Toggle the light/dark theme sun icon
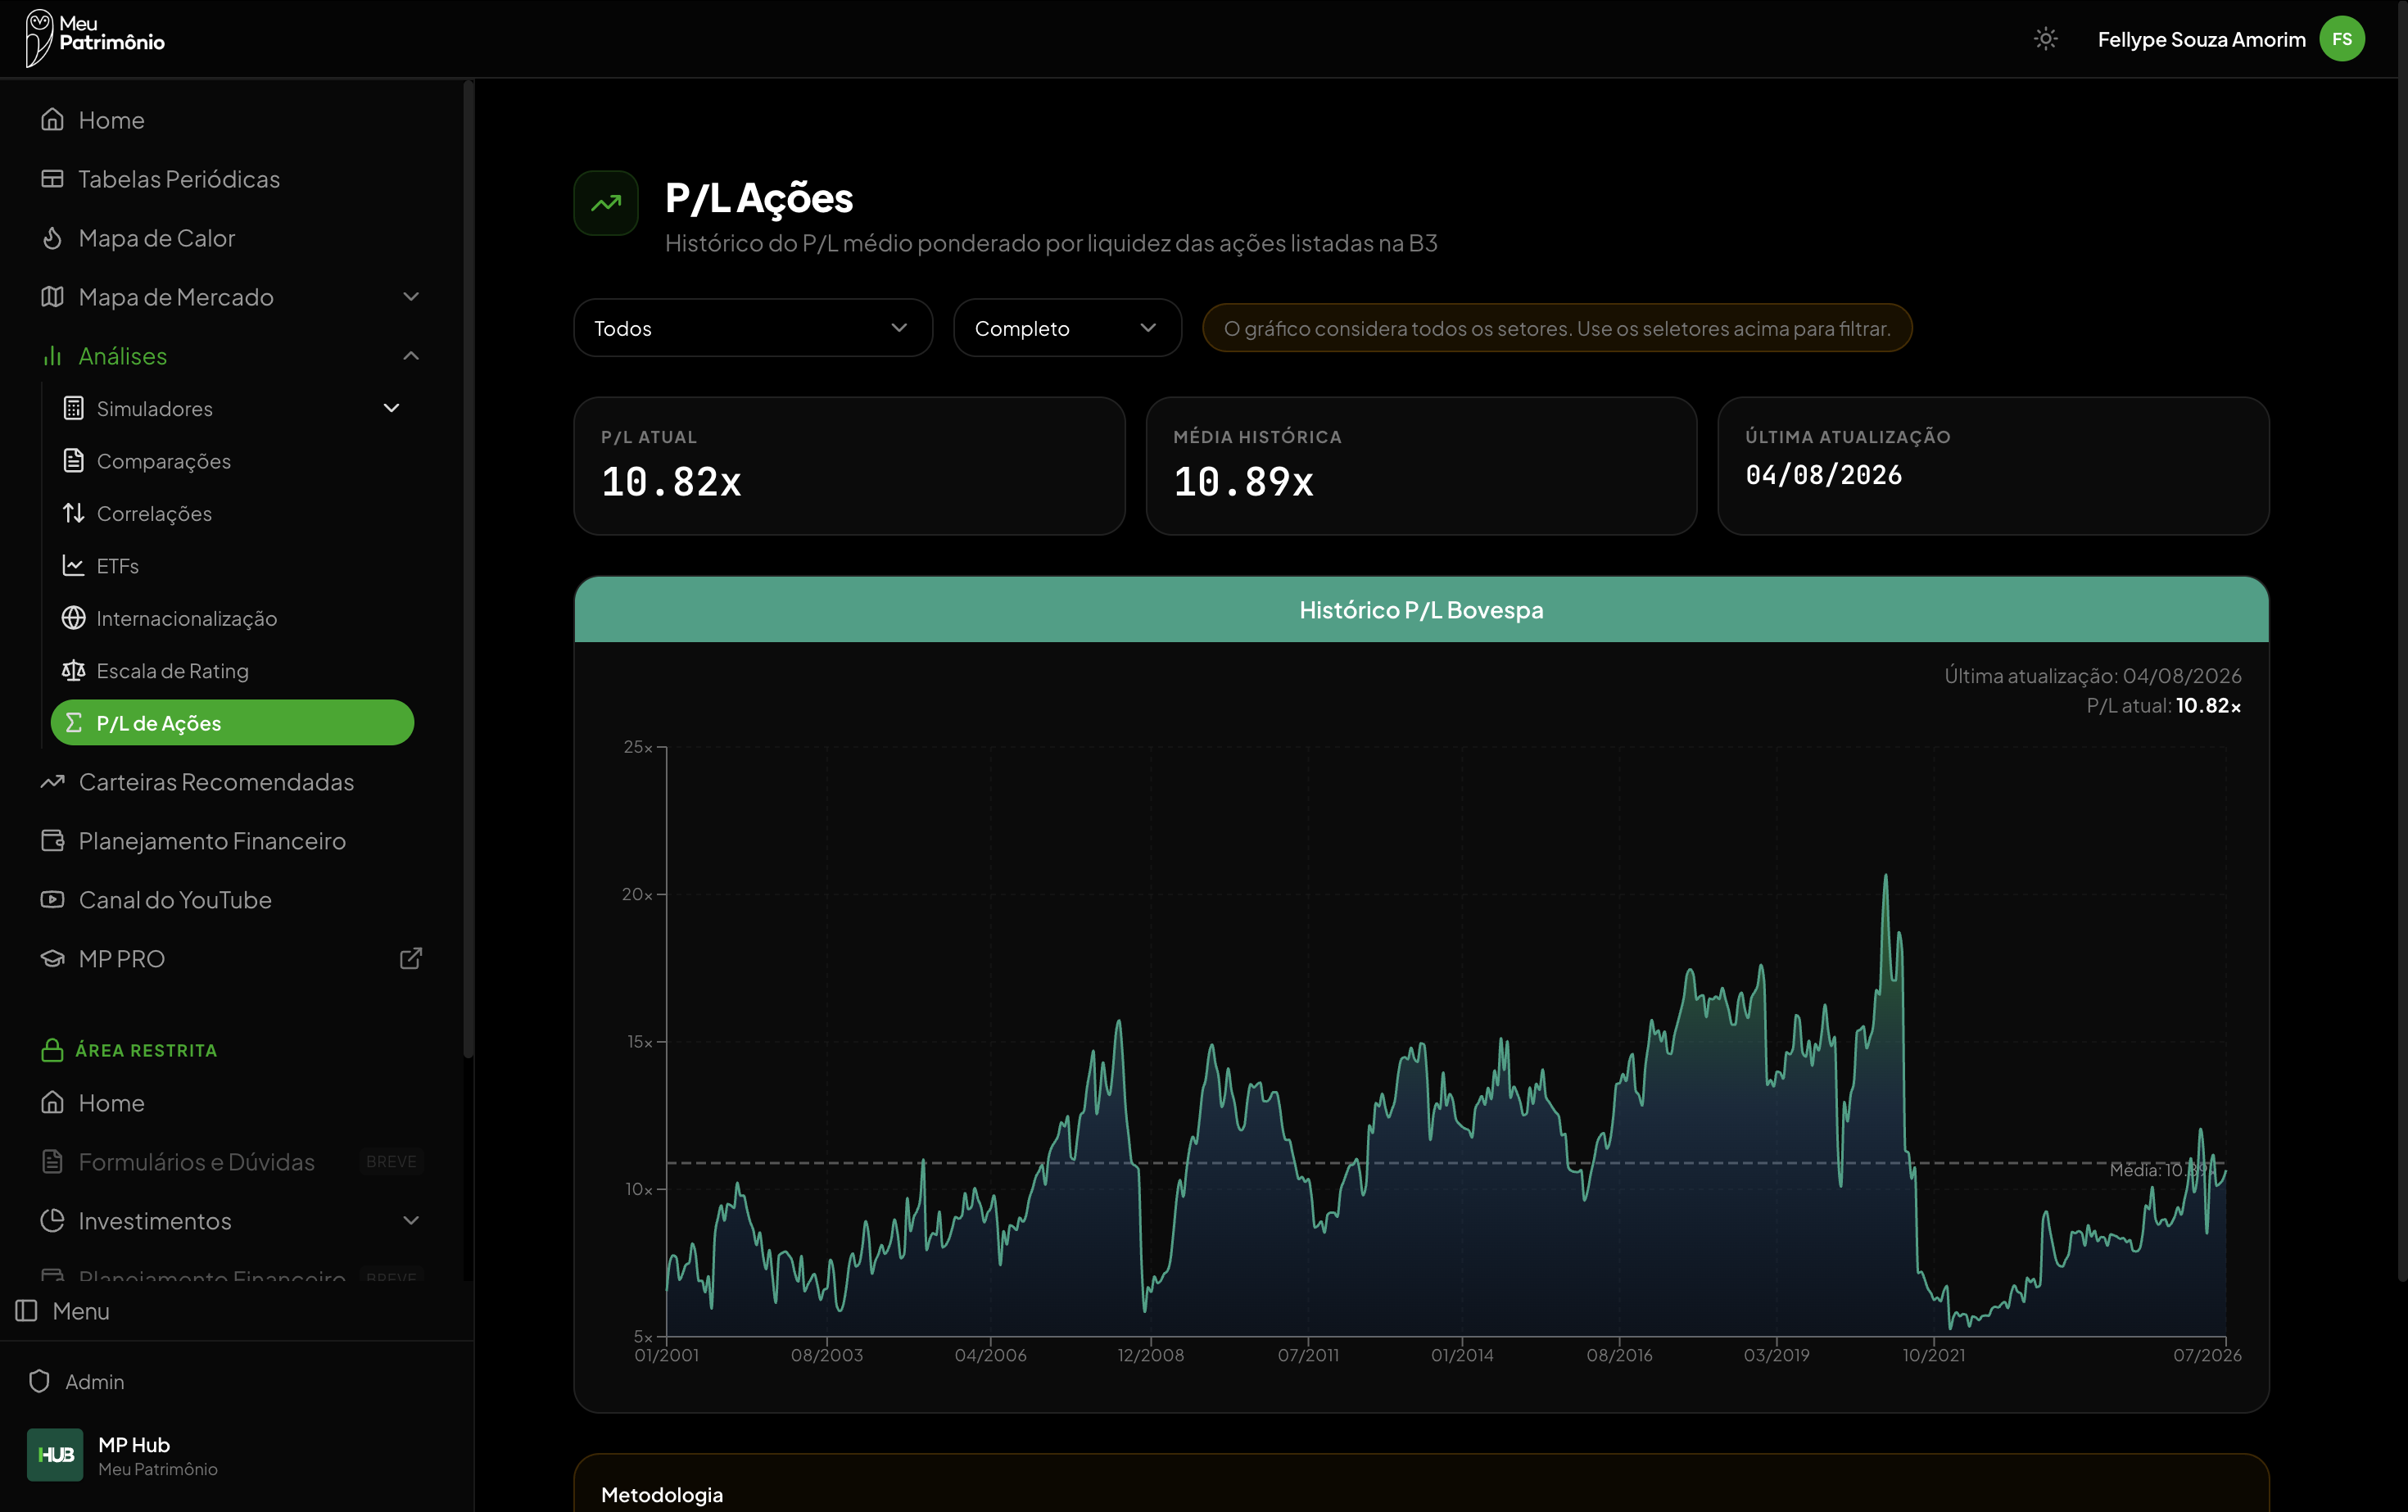Image resolution: width=2408 pixels, height=1512 pixels. [x=2045, y=39]
